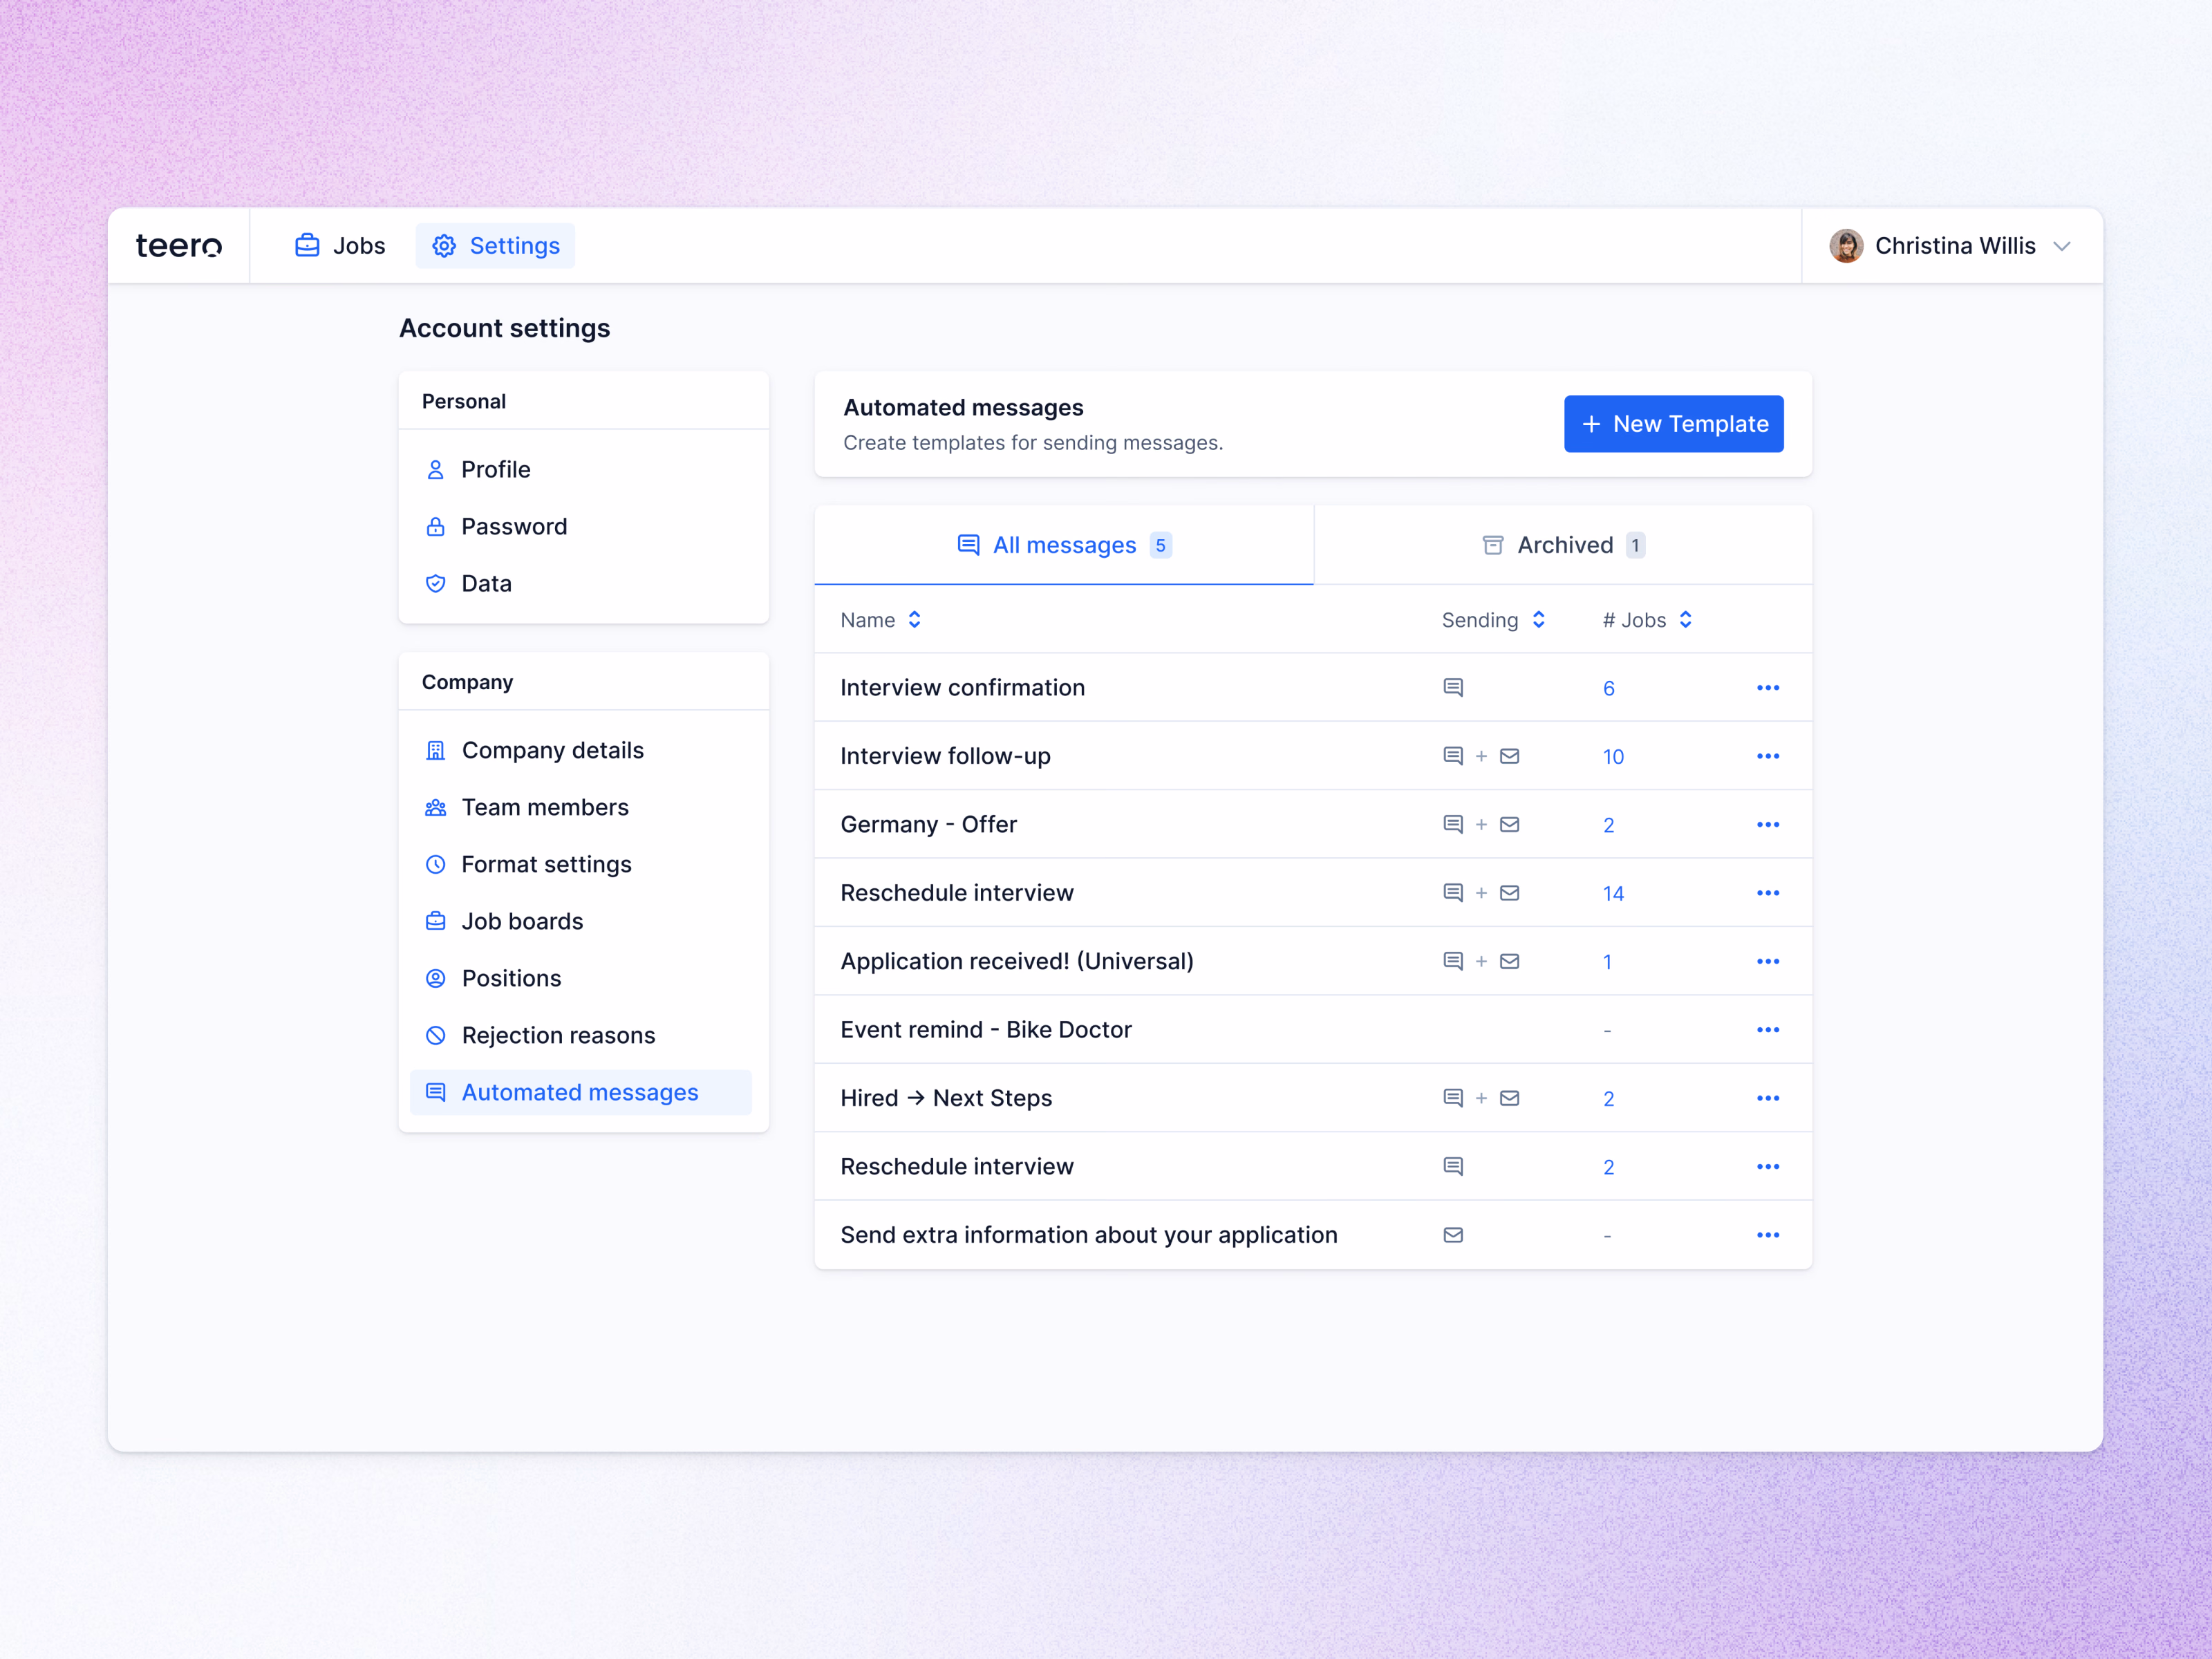Screen dimensions: 2212x1659
Task: Click the badge count 5 on All messages
Action: click(x=1160, y=546)
